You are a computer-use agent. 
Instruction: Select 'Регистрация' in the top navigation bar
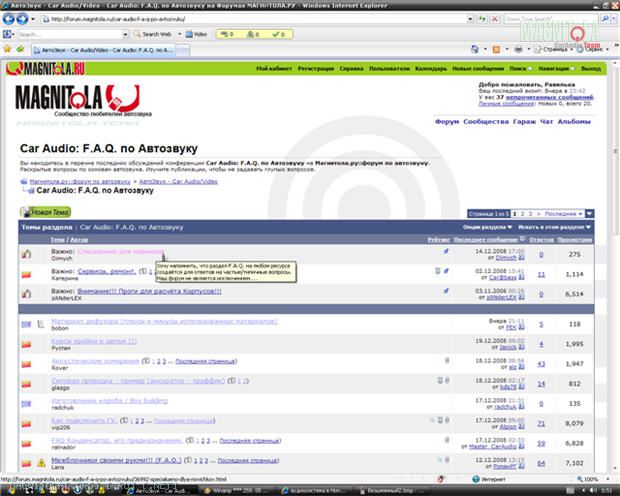tap(315, 68)
